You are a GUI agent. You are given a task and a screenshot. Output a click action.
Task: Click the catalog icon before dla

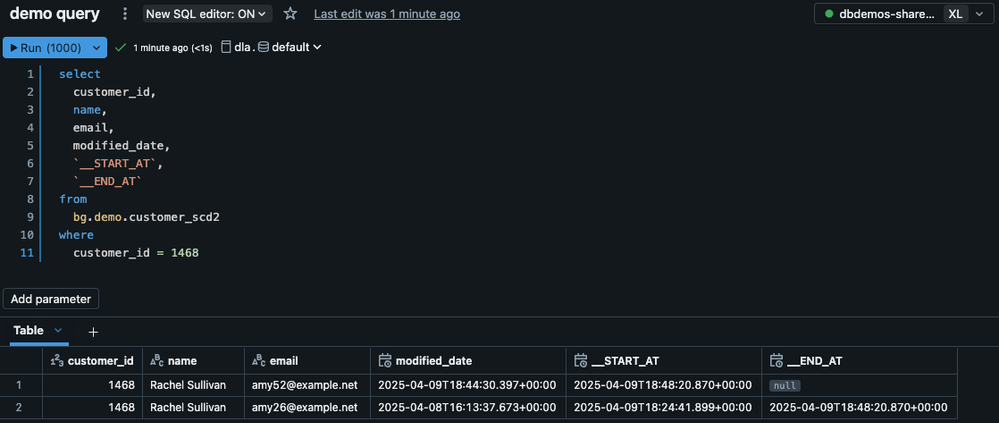(x=226, y=47)
